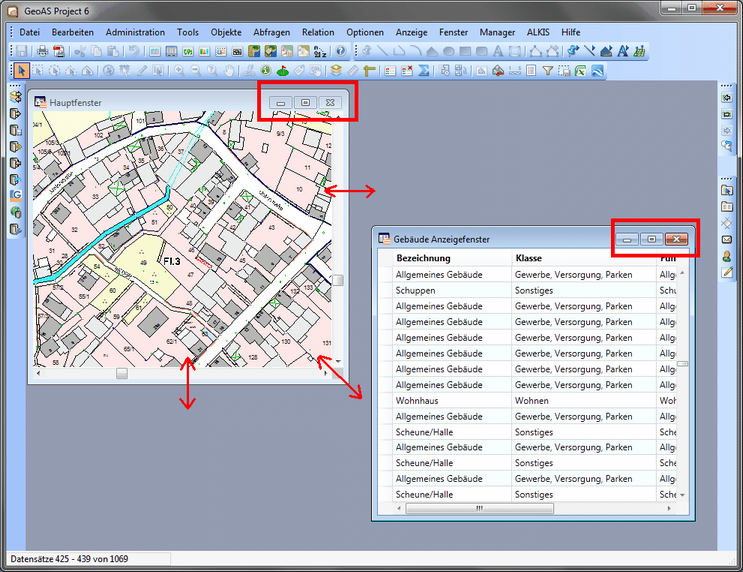
Task: Select the rectangle drawing tool
Action: 465,51
